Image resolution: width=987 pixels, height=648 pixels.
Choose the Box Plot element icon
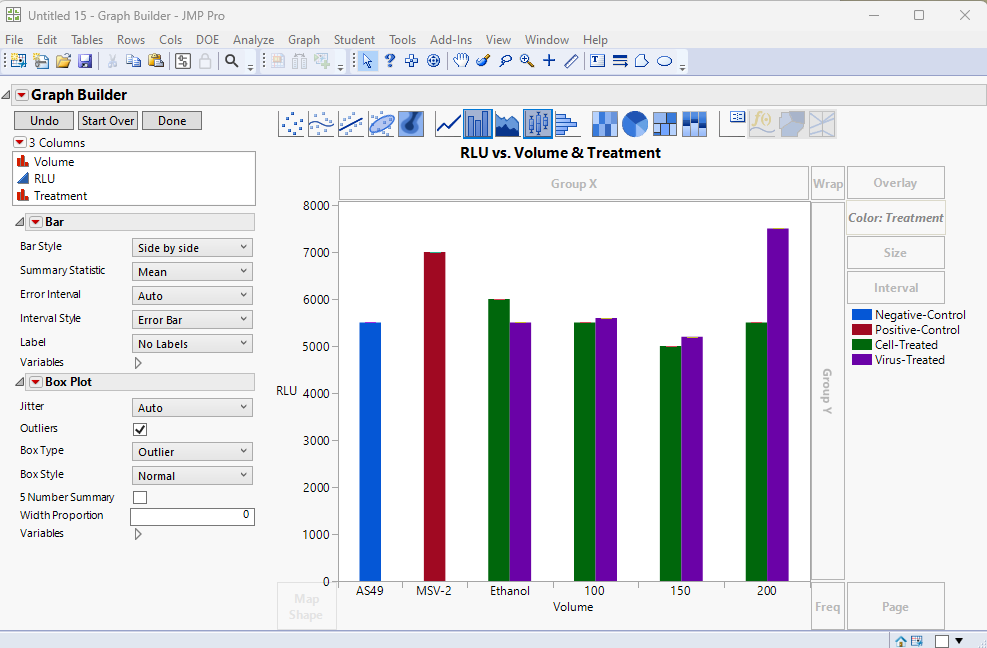click(x=538, y=124)
